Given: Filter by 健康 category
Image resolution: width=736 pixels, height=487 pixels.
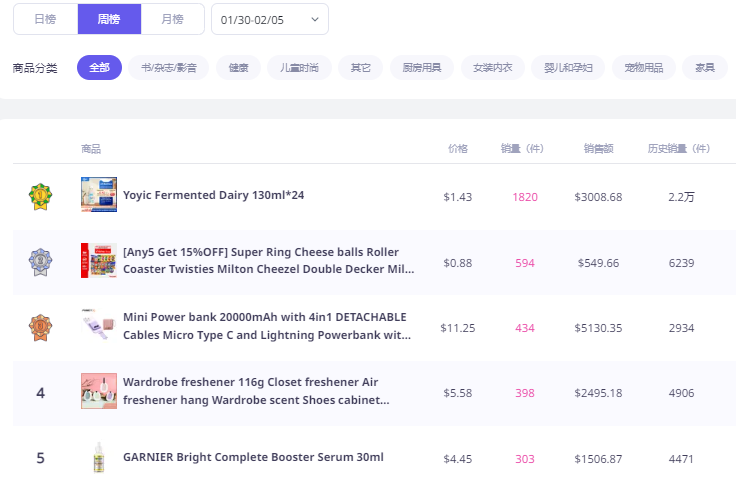Looking at the screenshot, I should [x=238, y=68].
